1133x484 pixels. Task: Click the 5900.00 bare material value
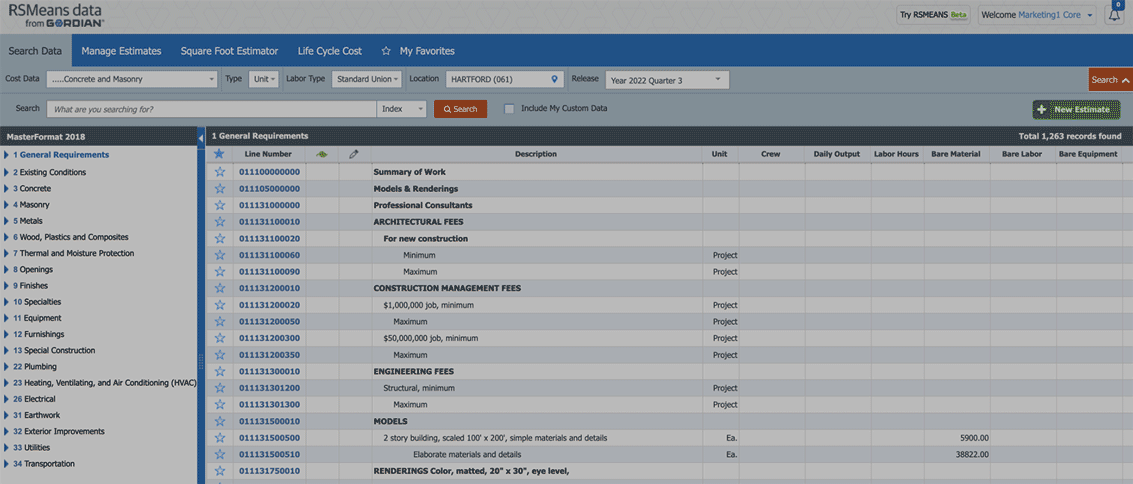[974, 438]
